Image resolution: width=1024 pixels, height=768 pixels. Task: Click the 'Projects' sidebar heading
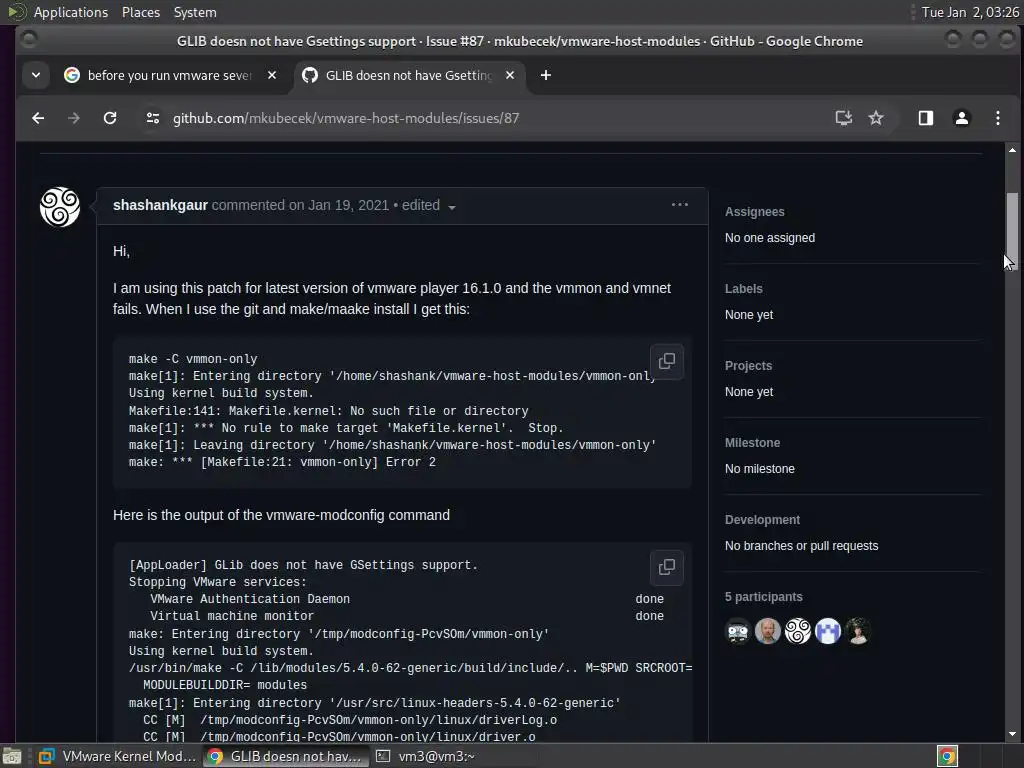(748, 366)
